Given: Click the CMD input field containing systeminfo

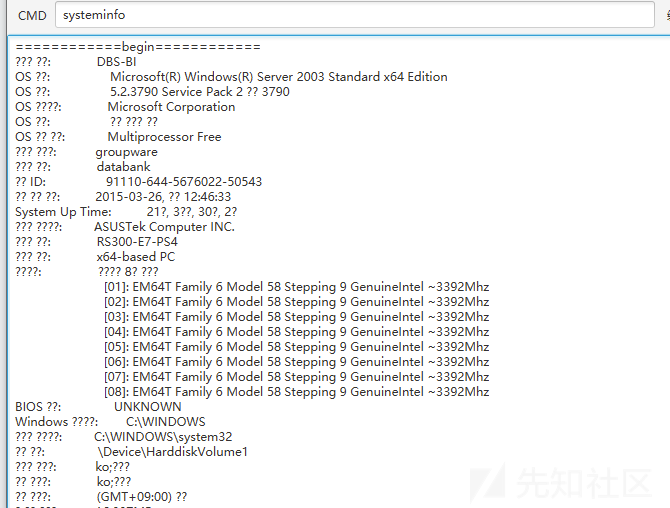Looking at the screenshot, I should [355, 15].
